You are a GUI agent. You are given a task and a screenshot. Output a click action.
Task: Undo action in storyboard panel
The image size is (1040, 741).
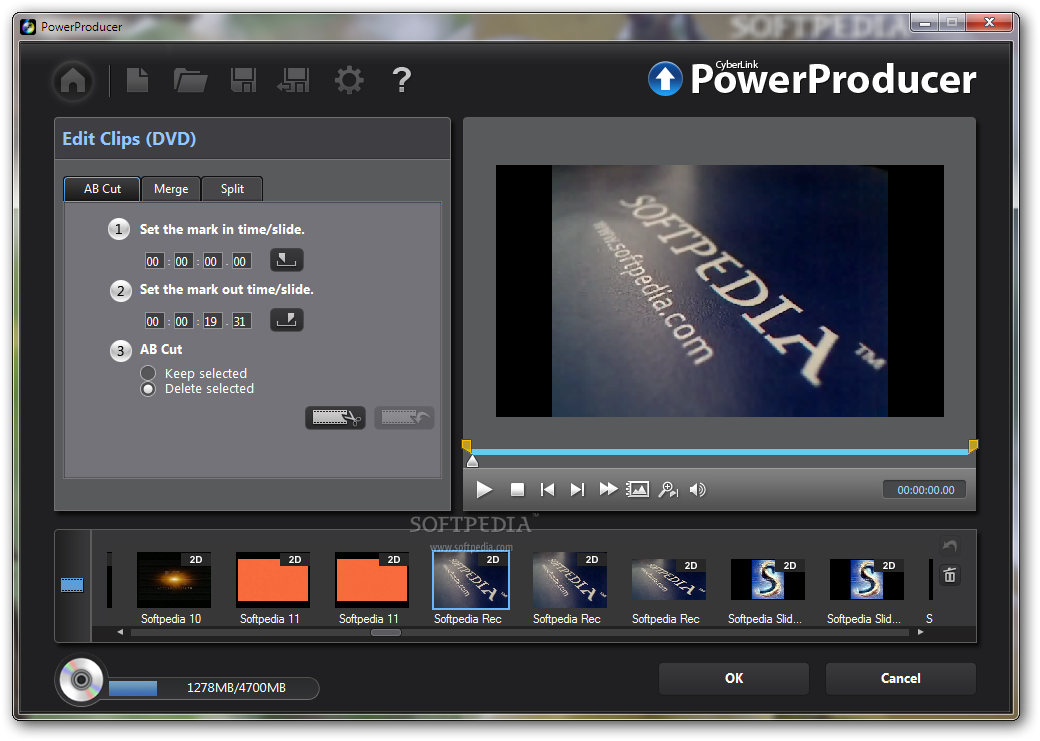tap(950, 546)
